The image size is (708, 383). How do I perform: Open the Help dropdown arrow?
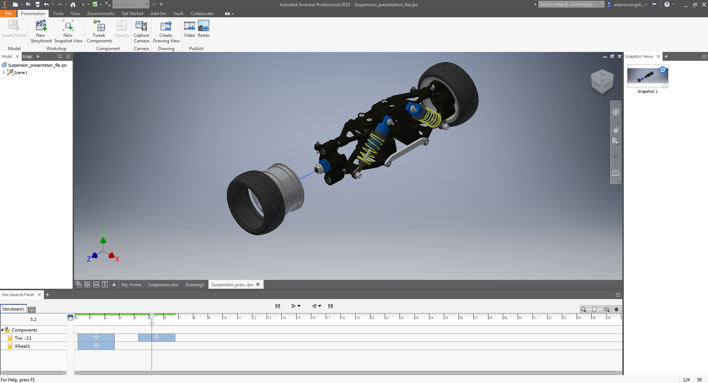[x=673, y=5]
